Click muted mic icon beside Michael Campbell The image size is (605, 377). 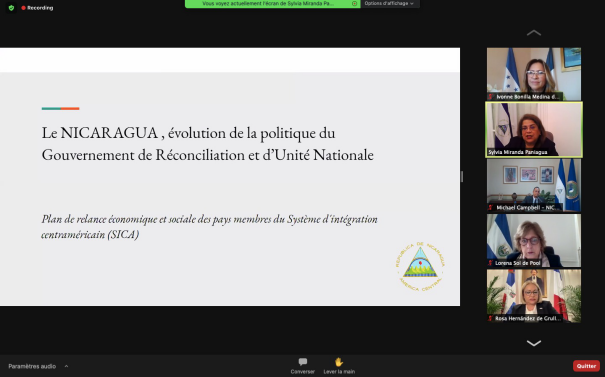coord(490,208)
